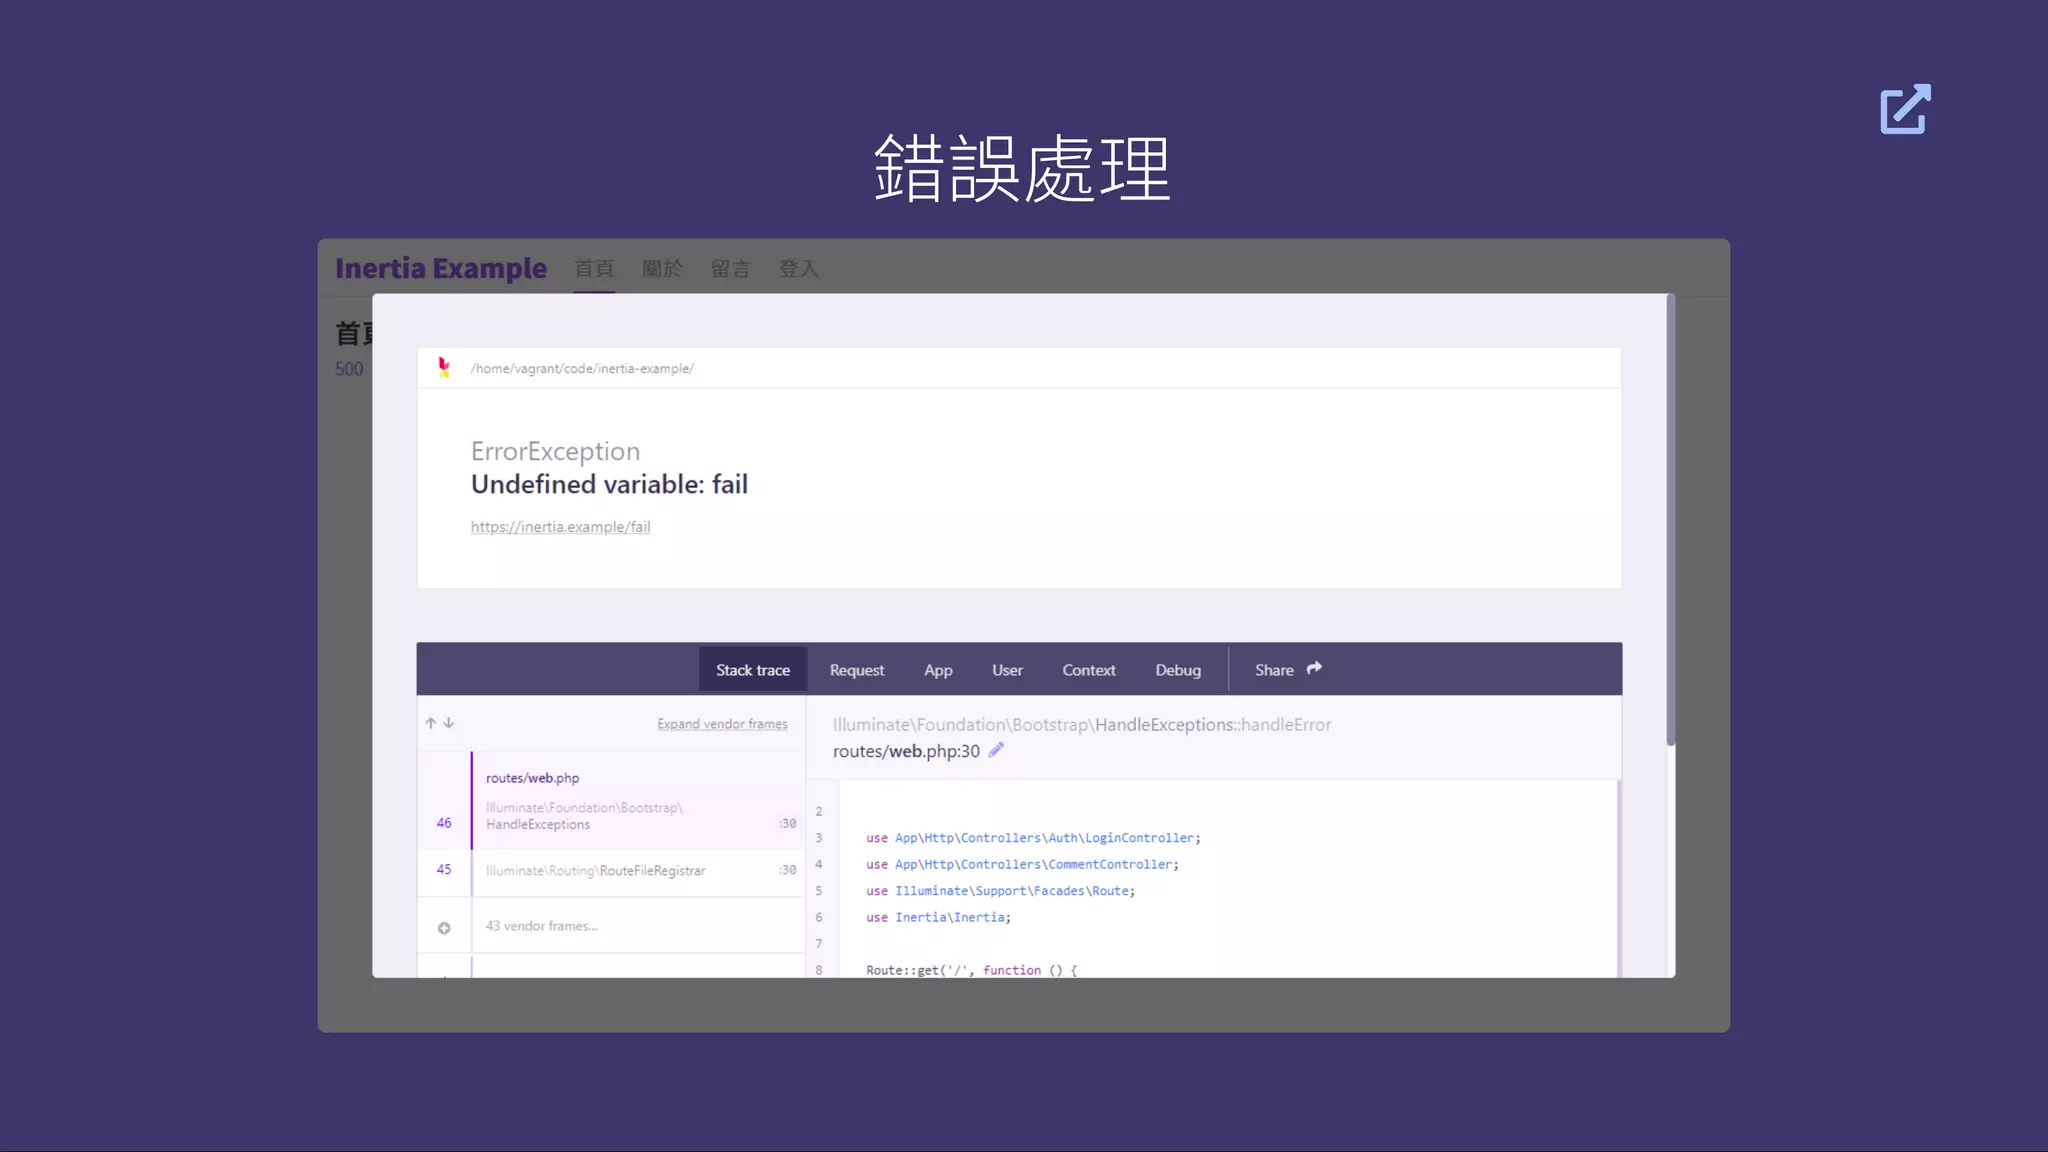Screen dimensions: 2048x1152
Task: Open the User tab
Action: click(1006, 670)
